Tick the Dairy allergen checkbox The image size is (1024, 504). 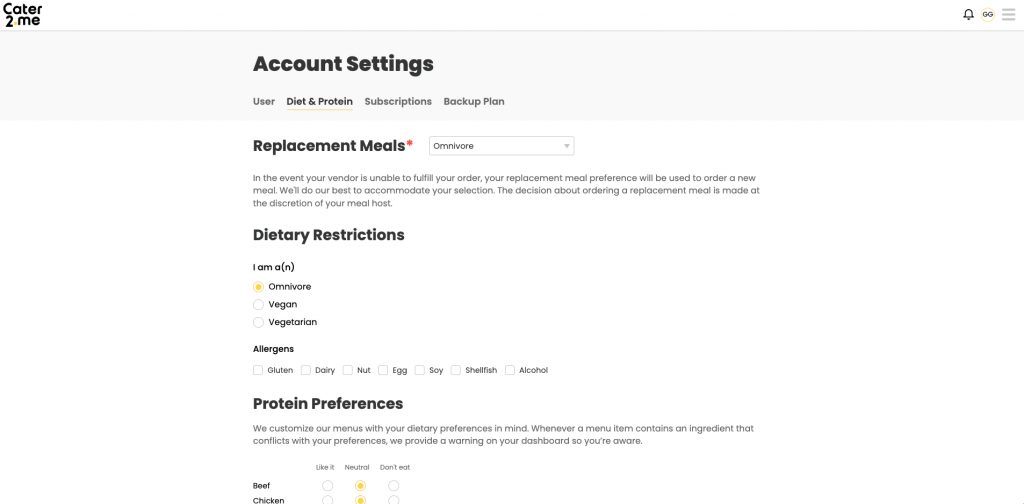306,370
